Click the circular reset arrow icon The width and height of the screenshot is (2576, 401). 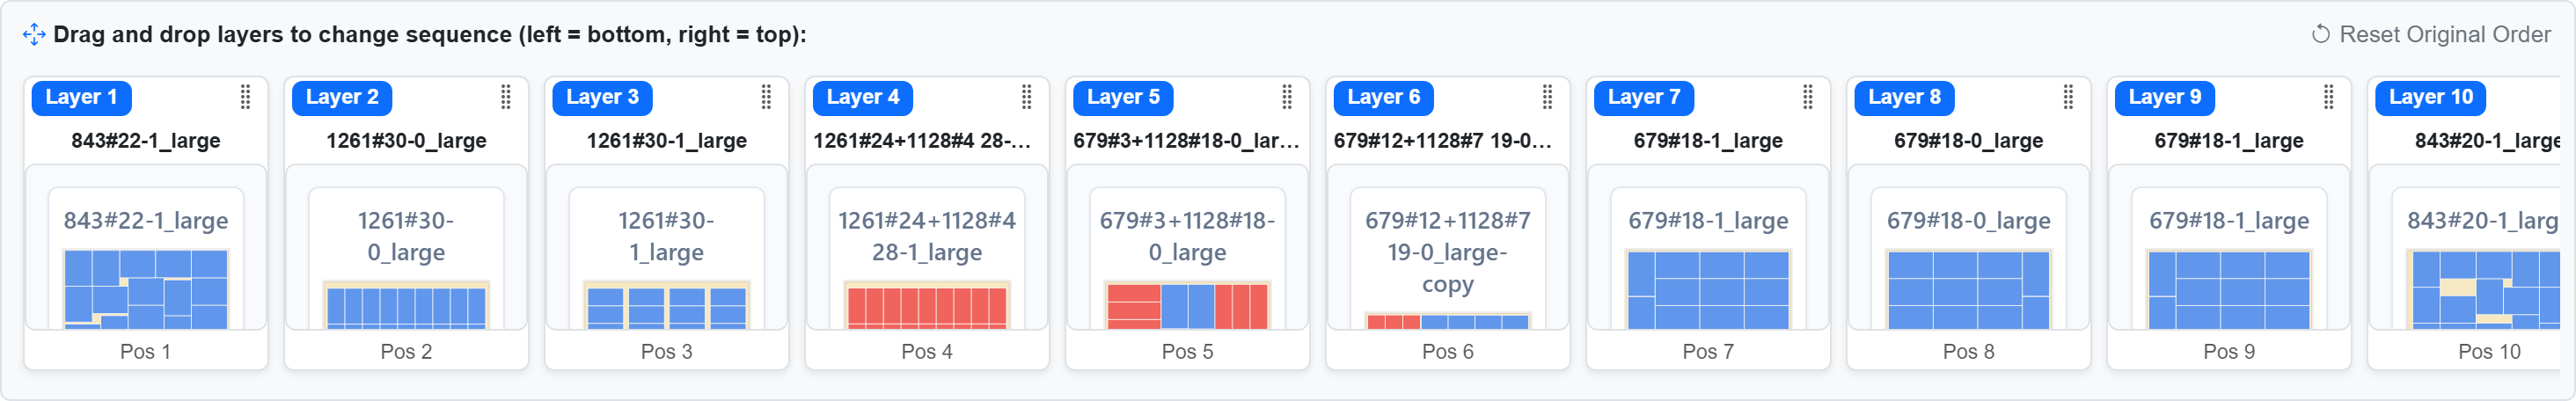coord(2321,34)
